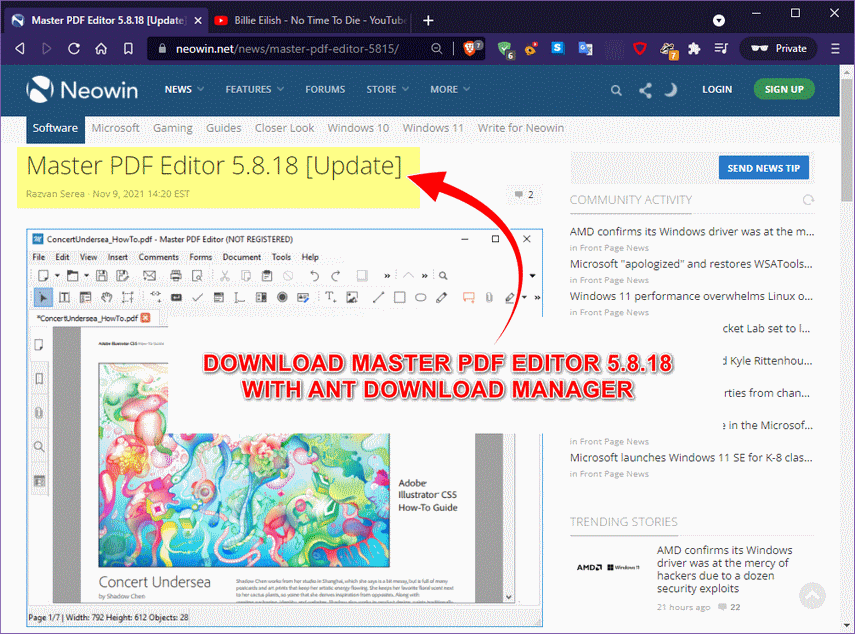Open the extension icon with badge 7
855x634 pixels.
669,50
